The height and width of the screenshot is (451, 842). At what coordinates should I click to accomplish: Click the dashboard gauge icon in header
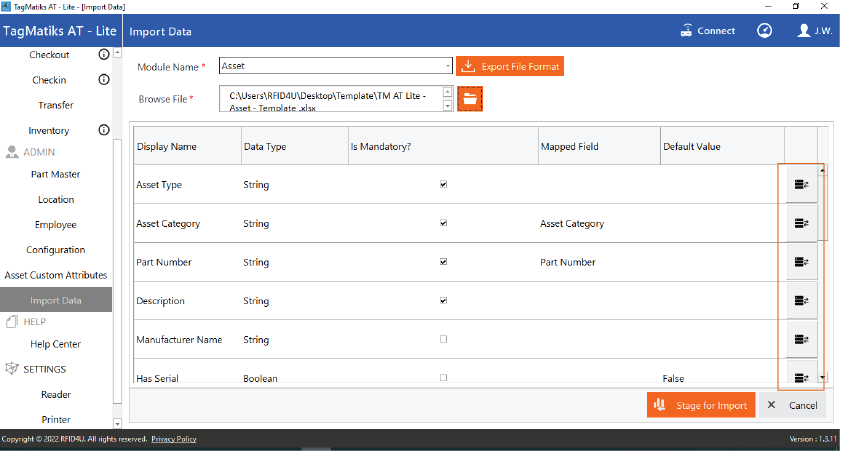pos(764,31)
